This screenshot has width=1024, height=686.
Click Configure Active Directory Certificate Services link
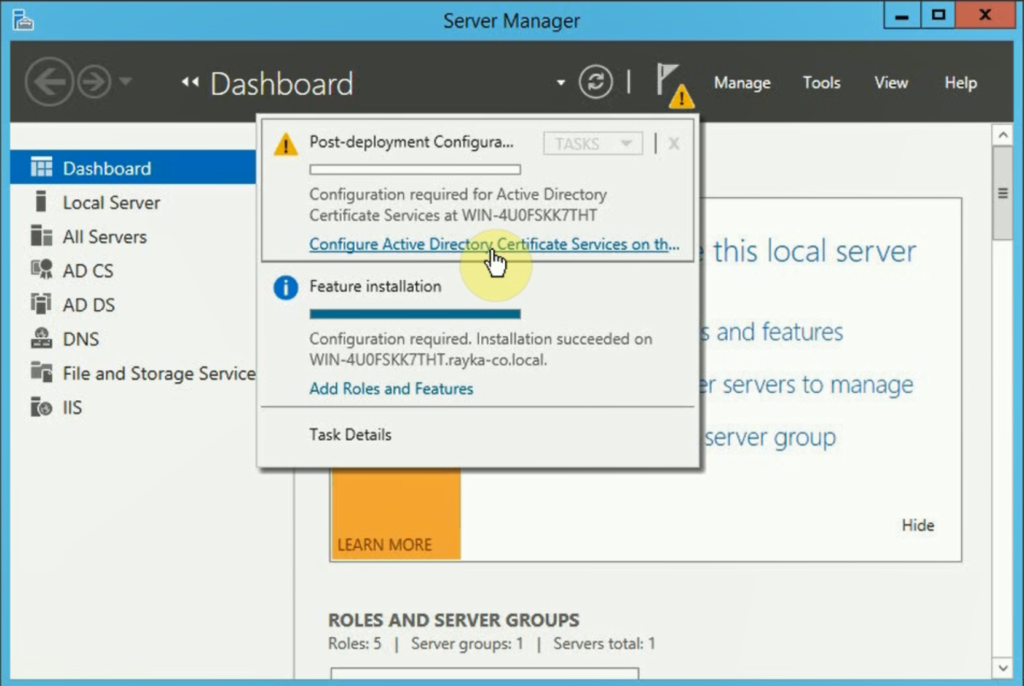(494, 244)
